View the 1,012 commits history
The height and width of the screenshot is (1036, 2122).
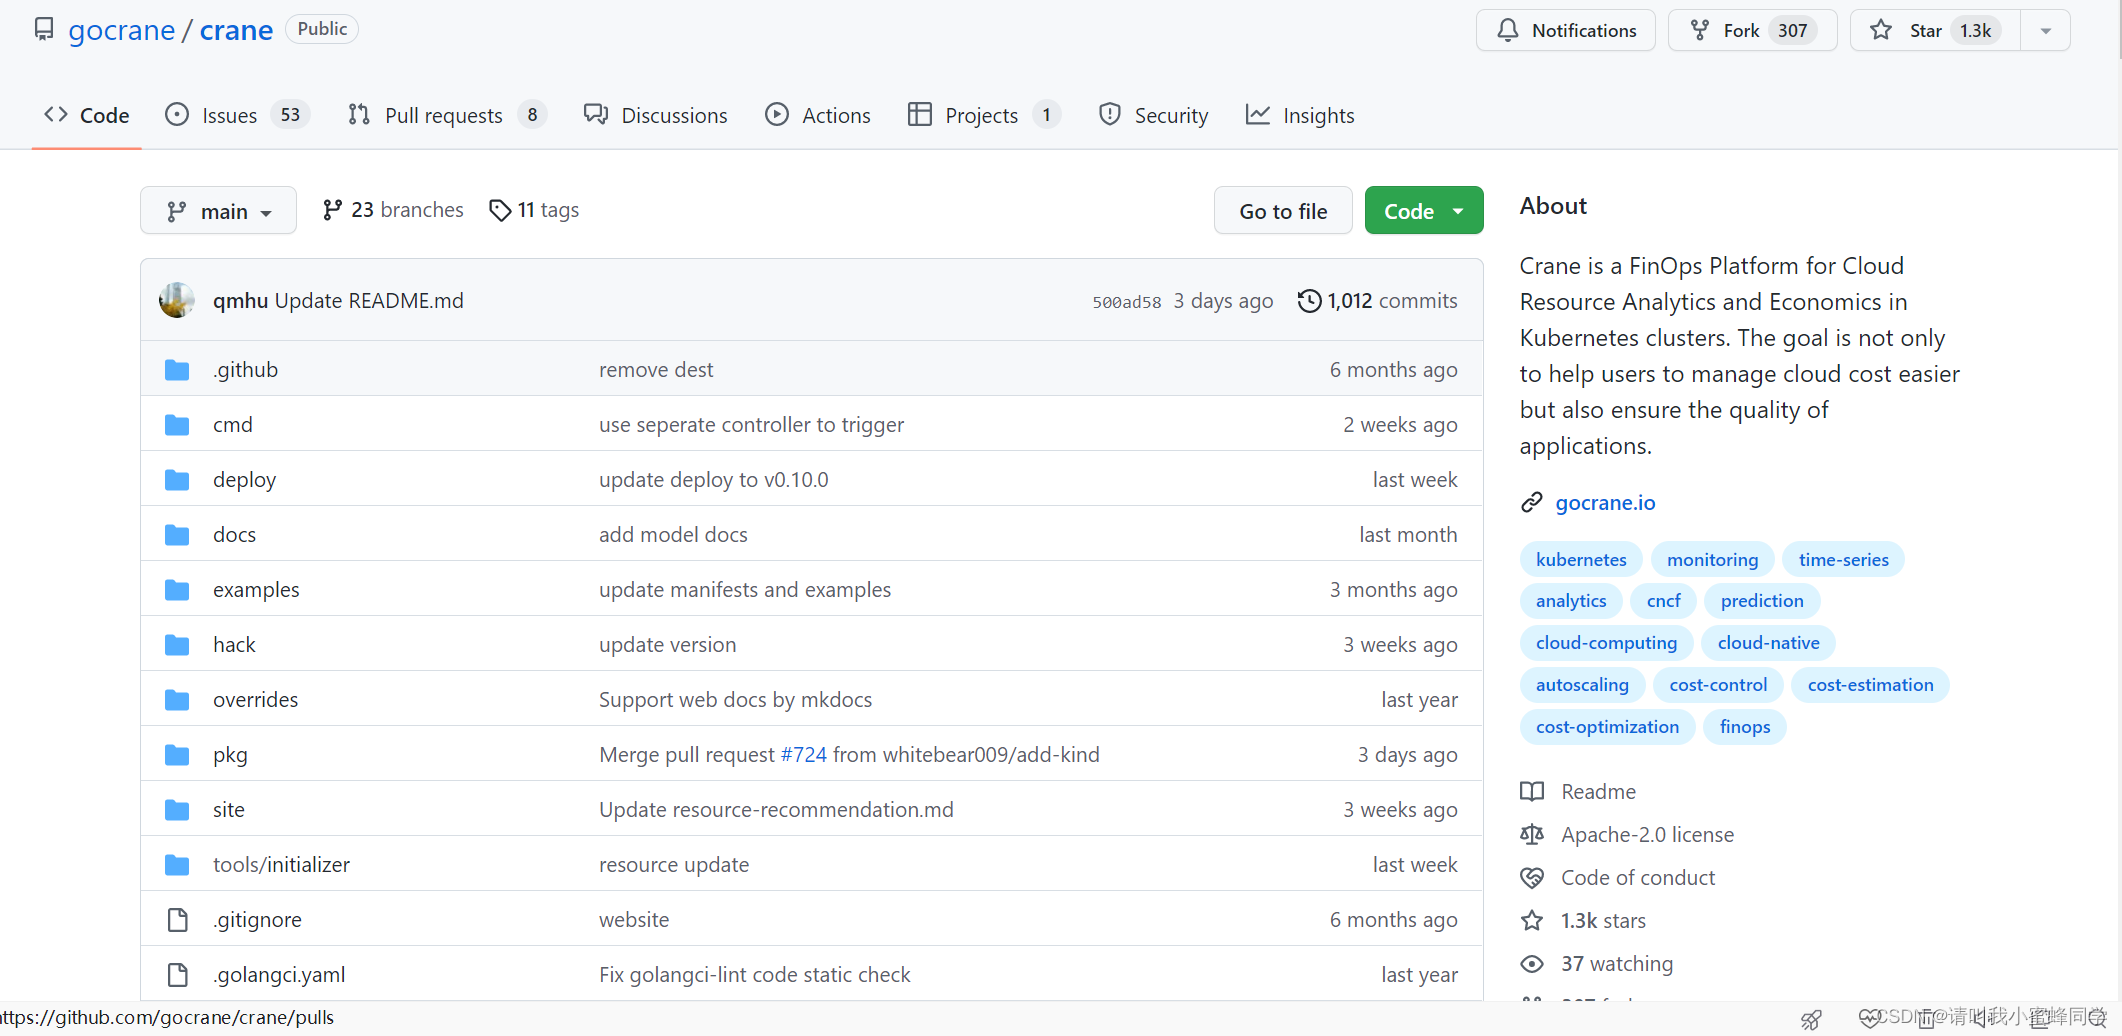(x=1378, y=301)
